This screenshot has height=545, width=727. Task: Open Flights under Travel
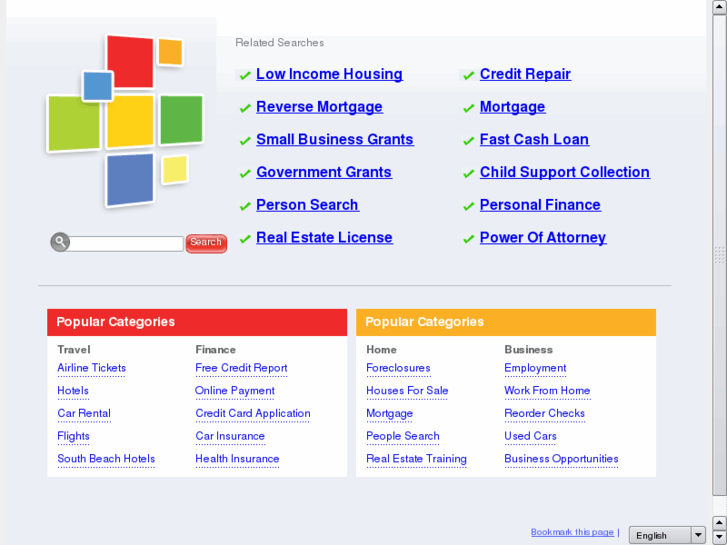(x=73, y=436)
